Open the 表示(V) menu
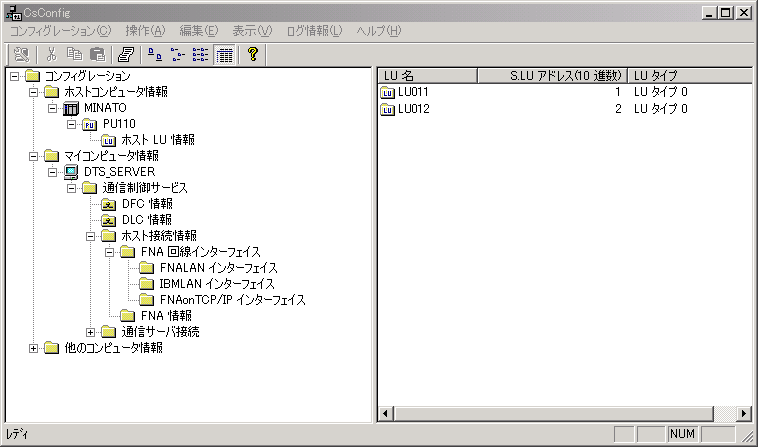The image size is (758, 447). click(x=252, y=31)
